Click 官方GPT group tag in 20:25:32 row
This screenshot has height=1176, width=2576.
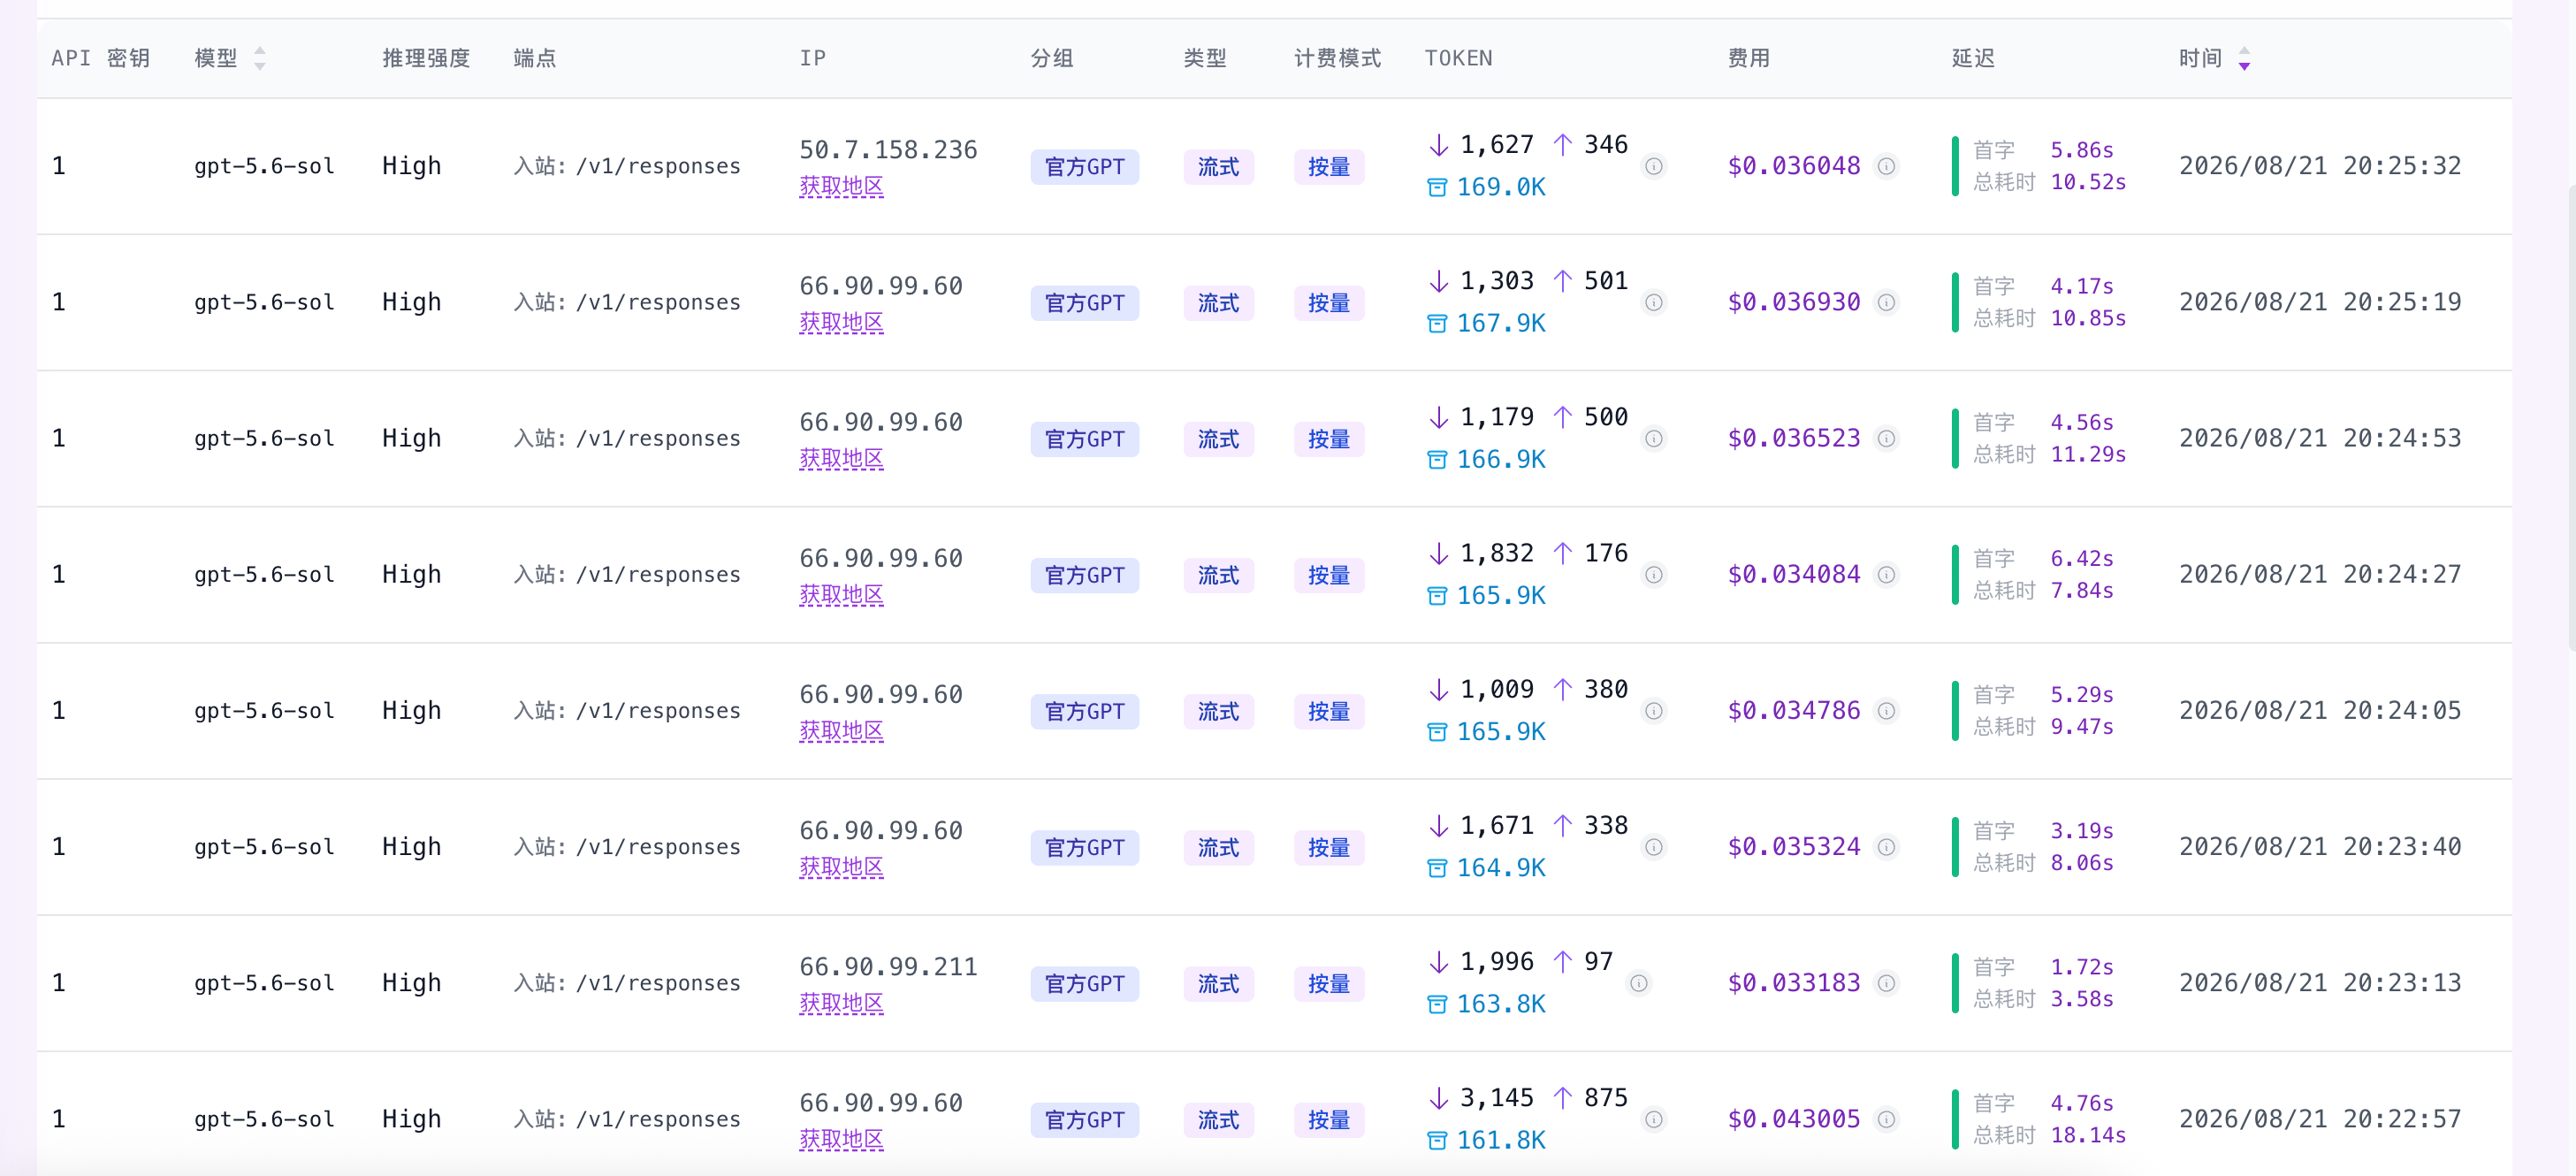point(1084,166)
